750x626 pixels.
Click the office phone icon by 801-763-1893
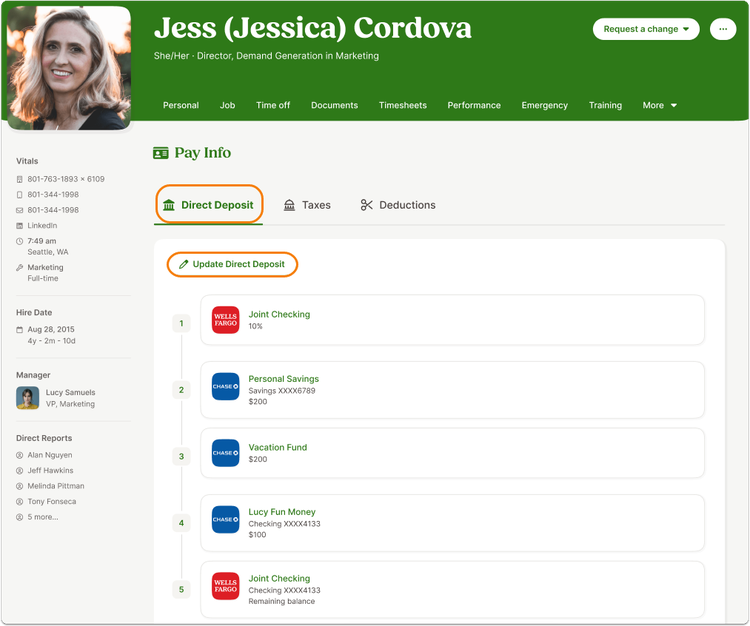pyautogui.click(x=20, y=179)
